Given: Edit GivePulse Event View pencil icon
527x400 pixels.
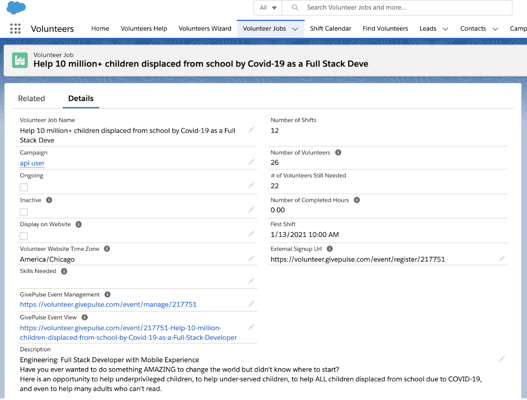Looking at the screenshot, I should [x=251, y=327].
